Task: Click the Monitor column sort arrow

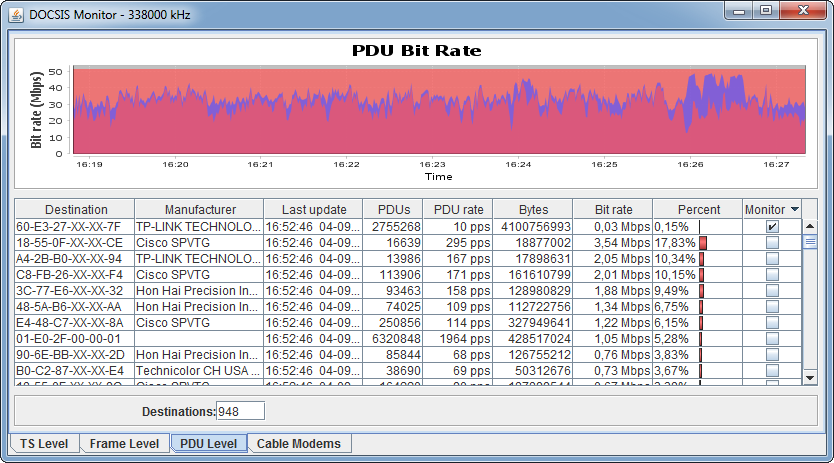Action: click(x=795, y=209)
